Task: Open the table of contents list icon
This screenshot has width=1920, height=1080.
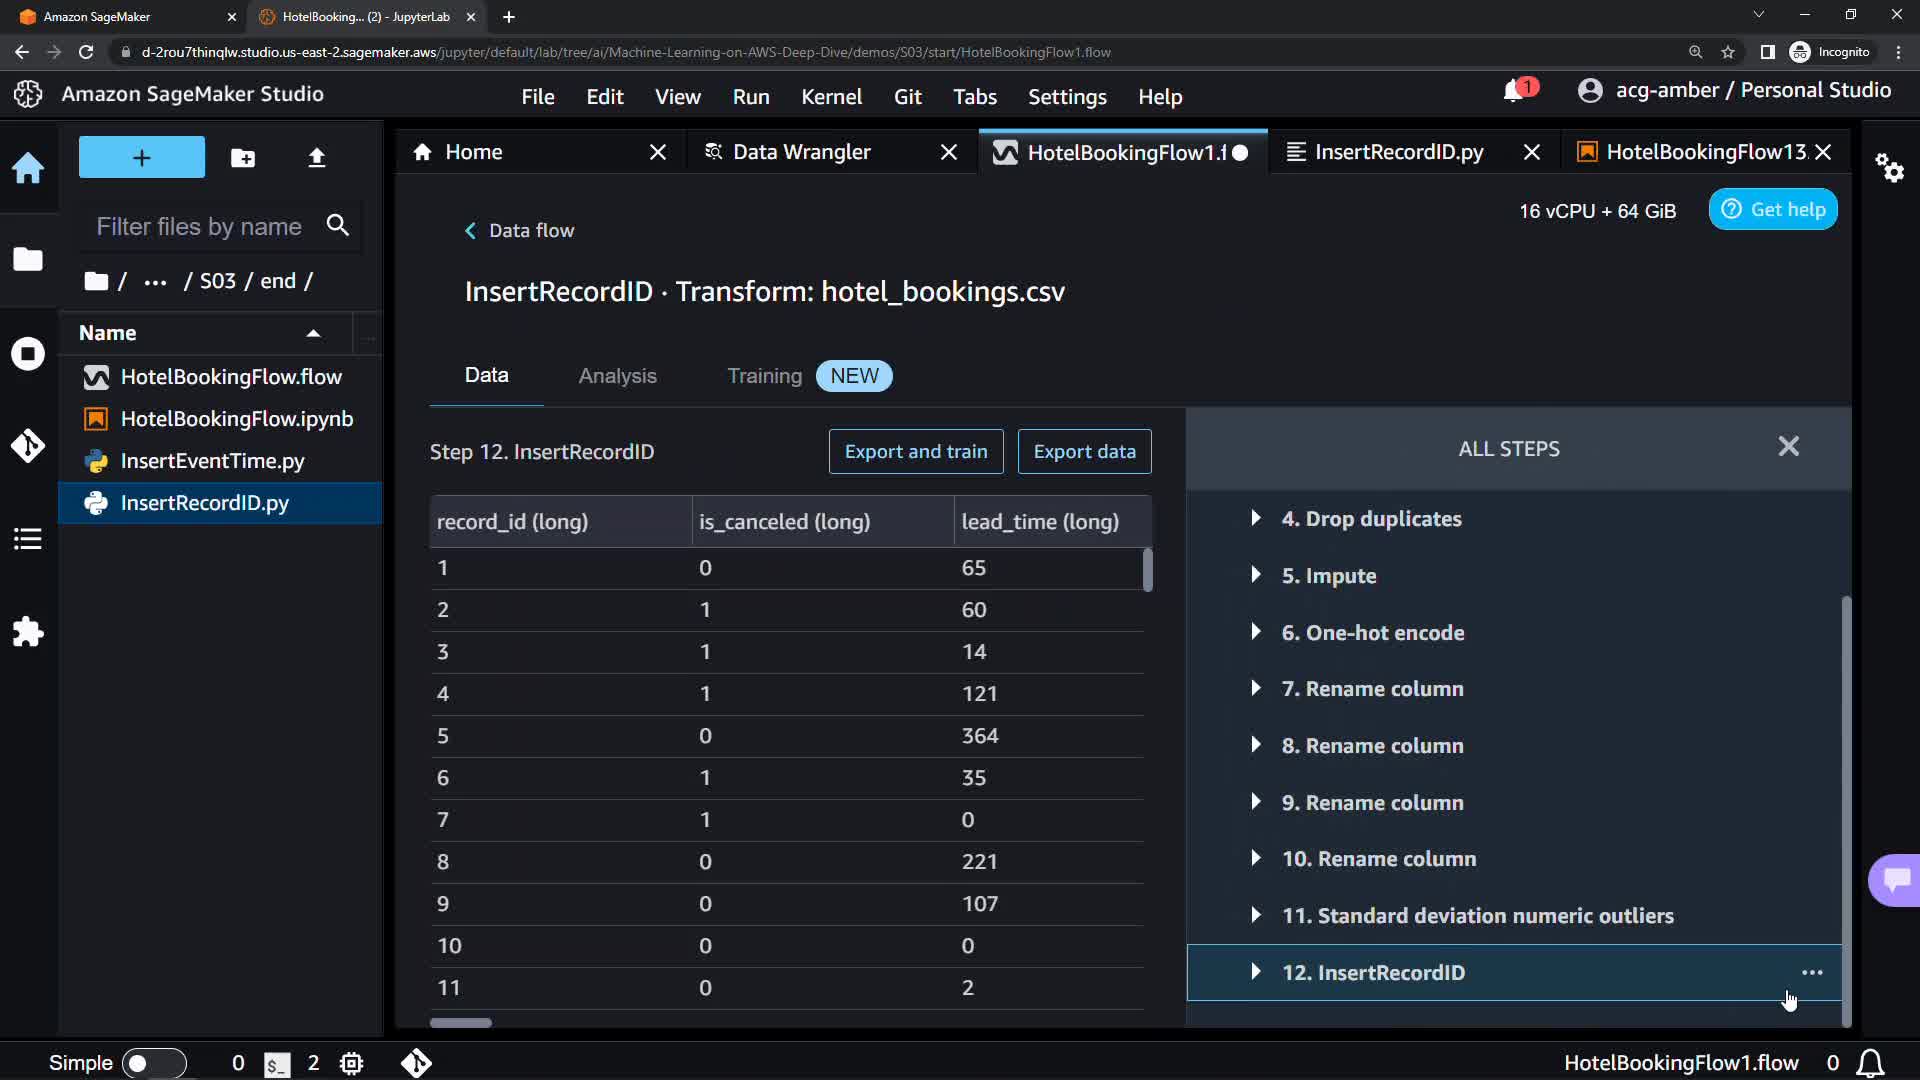Action: coord(28,539)
